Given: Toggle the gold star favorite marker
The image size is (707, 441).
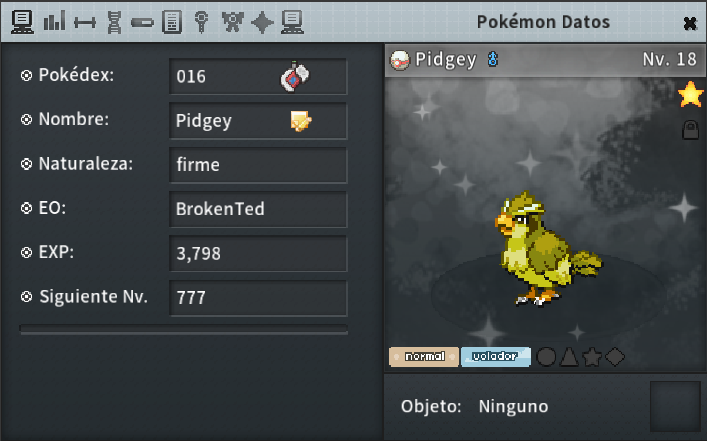Looking at the screenshot, I should point(691,94).
